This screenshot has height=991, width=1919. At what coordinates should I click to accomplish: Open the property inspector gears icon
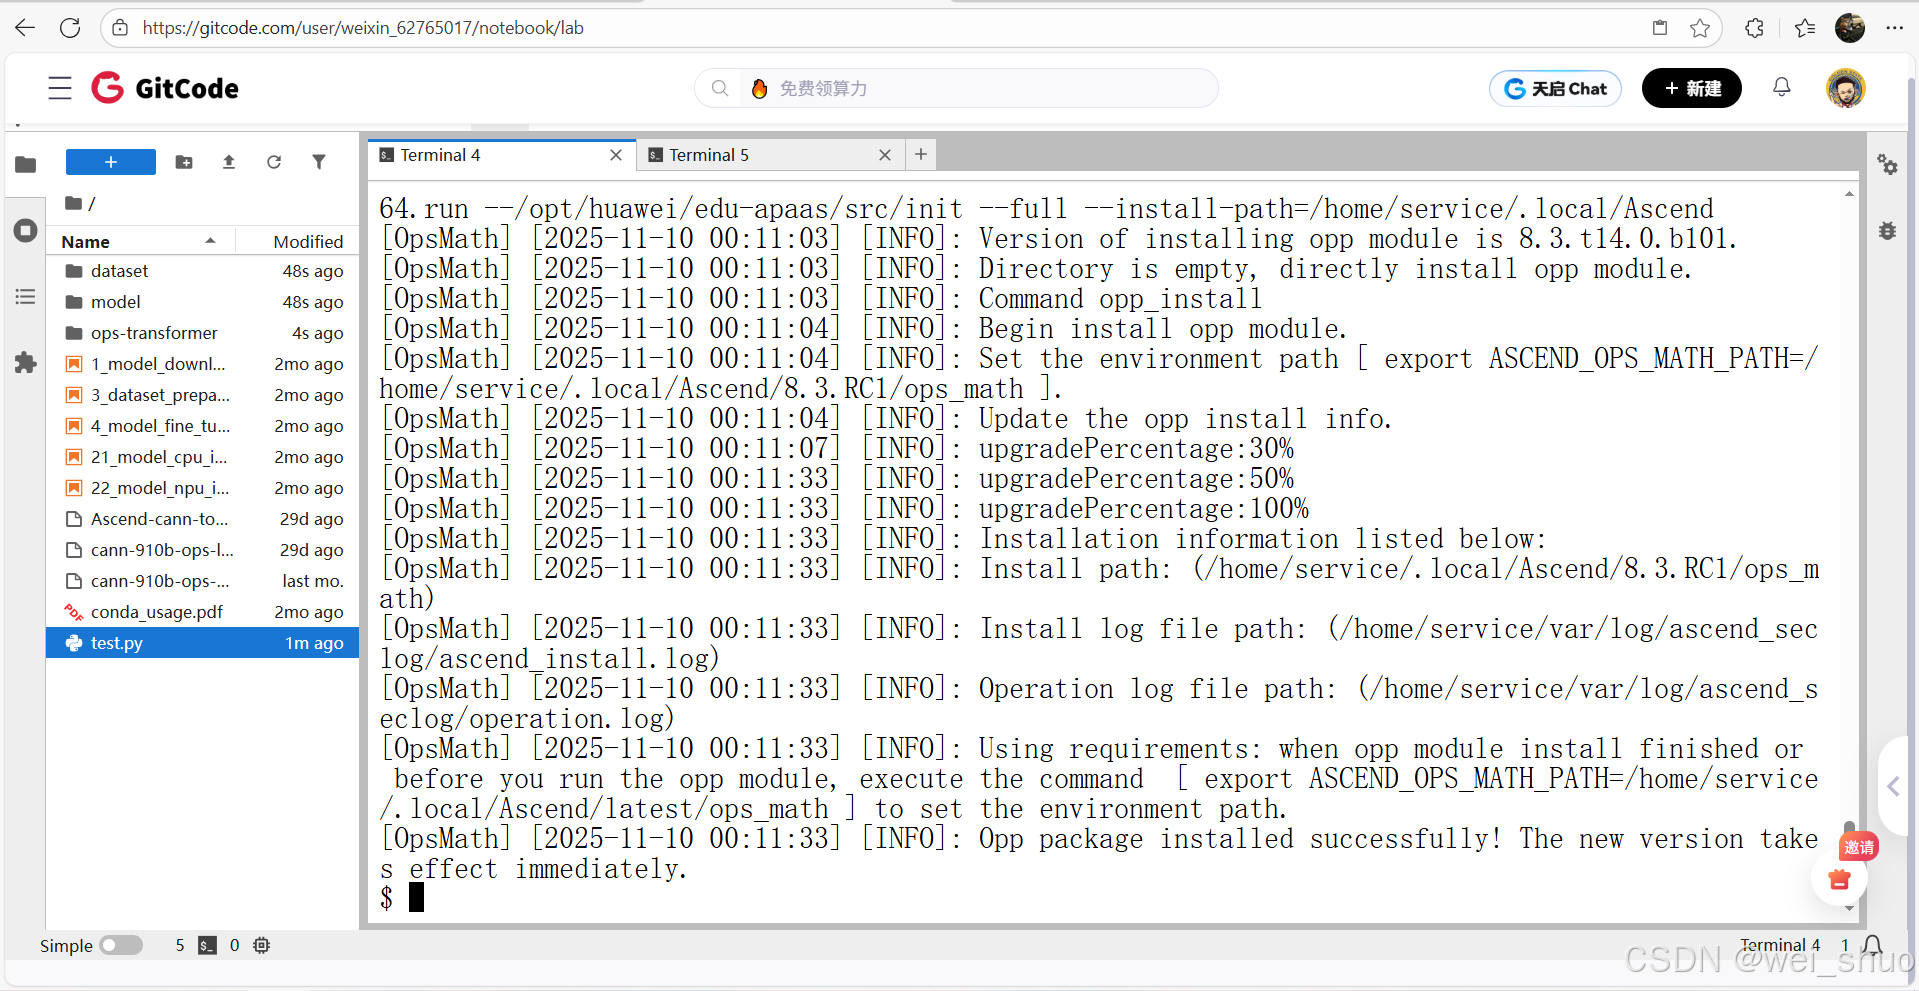click(x=1887, y=165)
